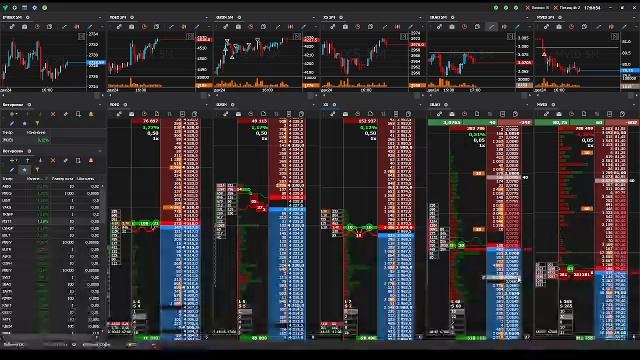Click the document icon in IRAO order book toolbar
The image size is (640, 360).
(x=477, y=114)
